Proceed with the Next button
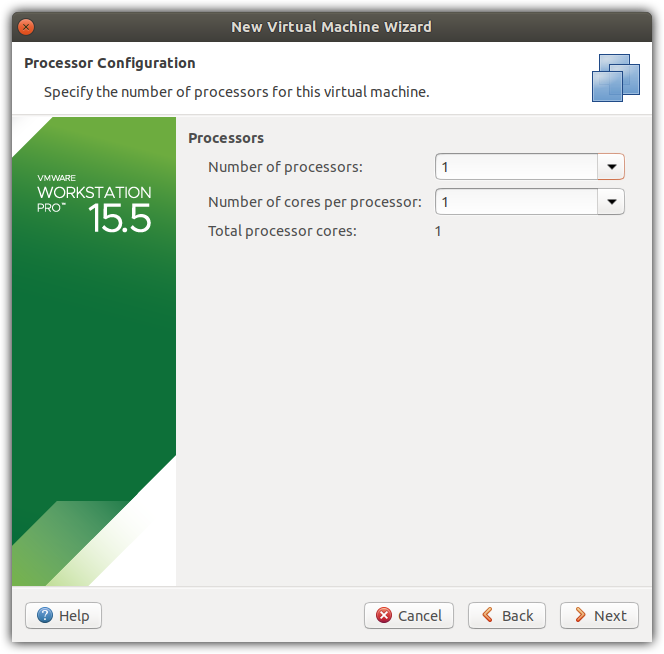Viewport: 664px width, 654px height. point(599,615)
